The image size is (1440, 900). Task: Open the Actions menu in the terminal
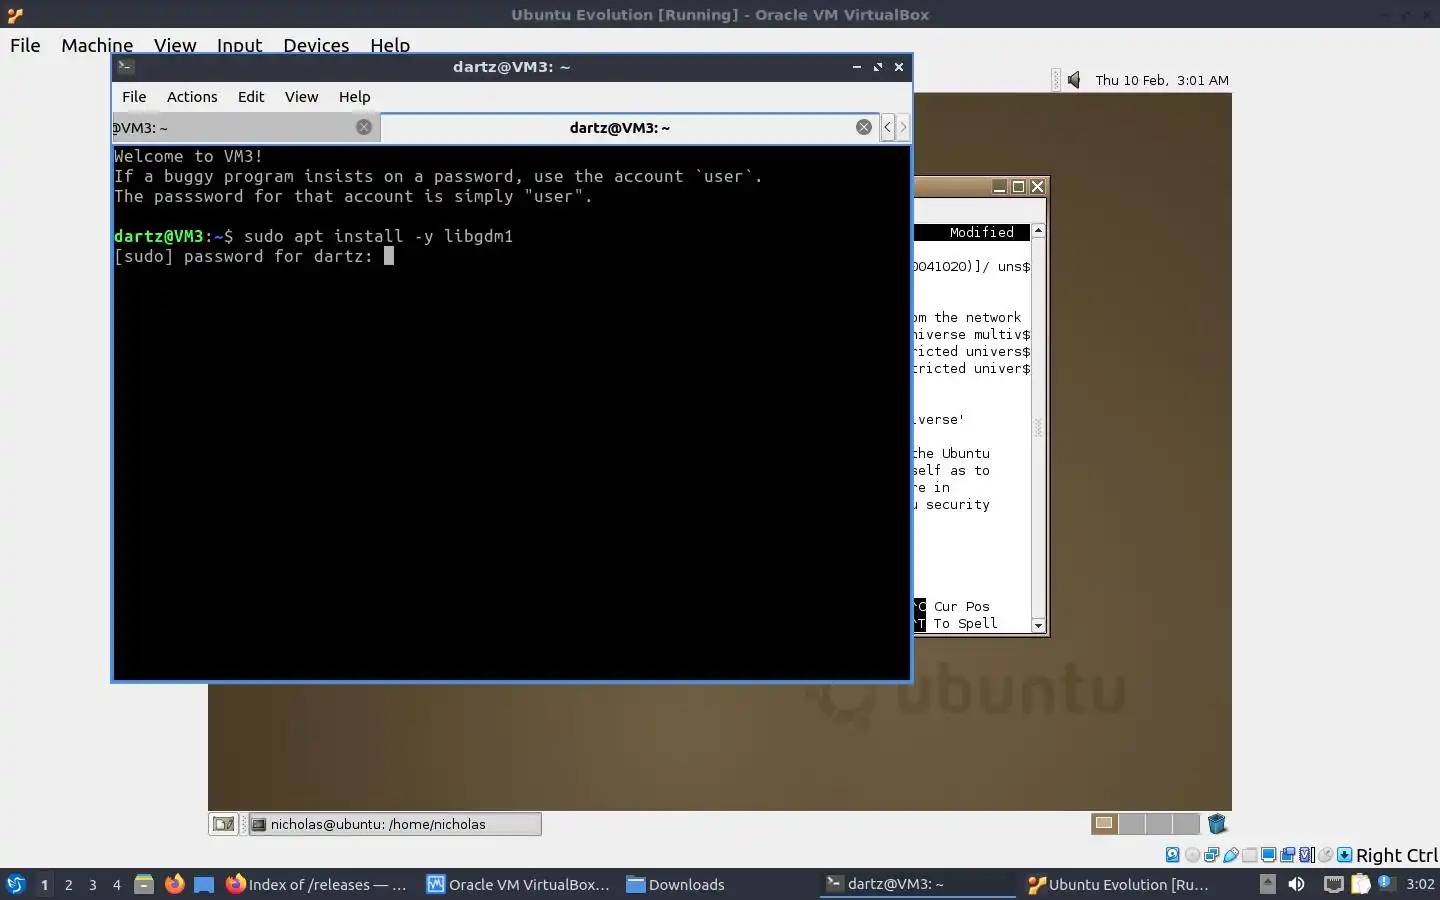click(x=192, y=97)
